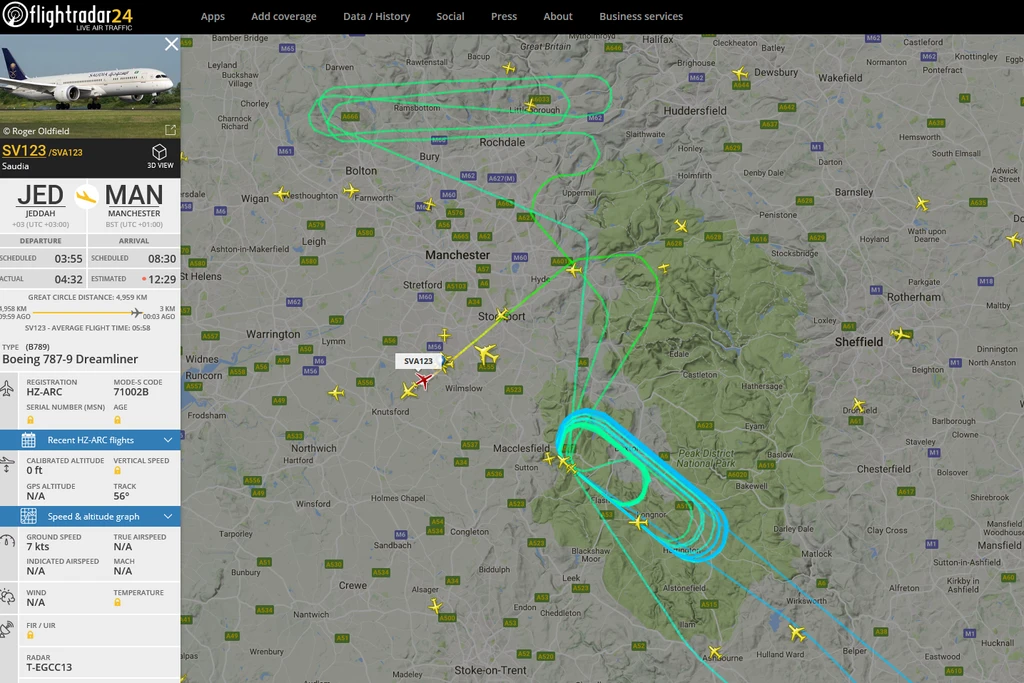
Task: Click the locked serial number padlock icon
Action: coord(30,420)
